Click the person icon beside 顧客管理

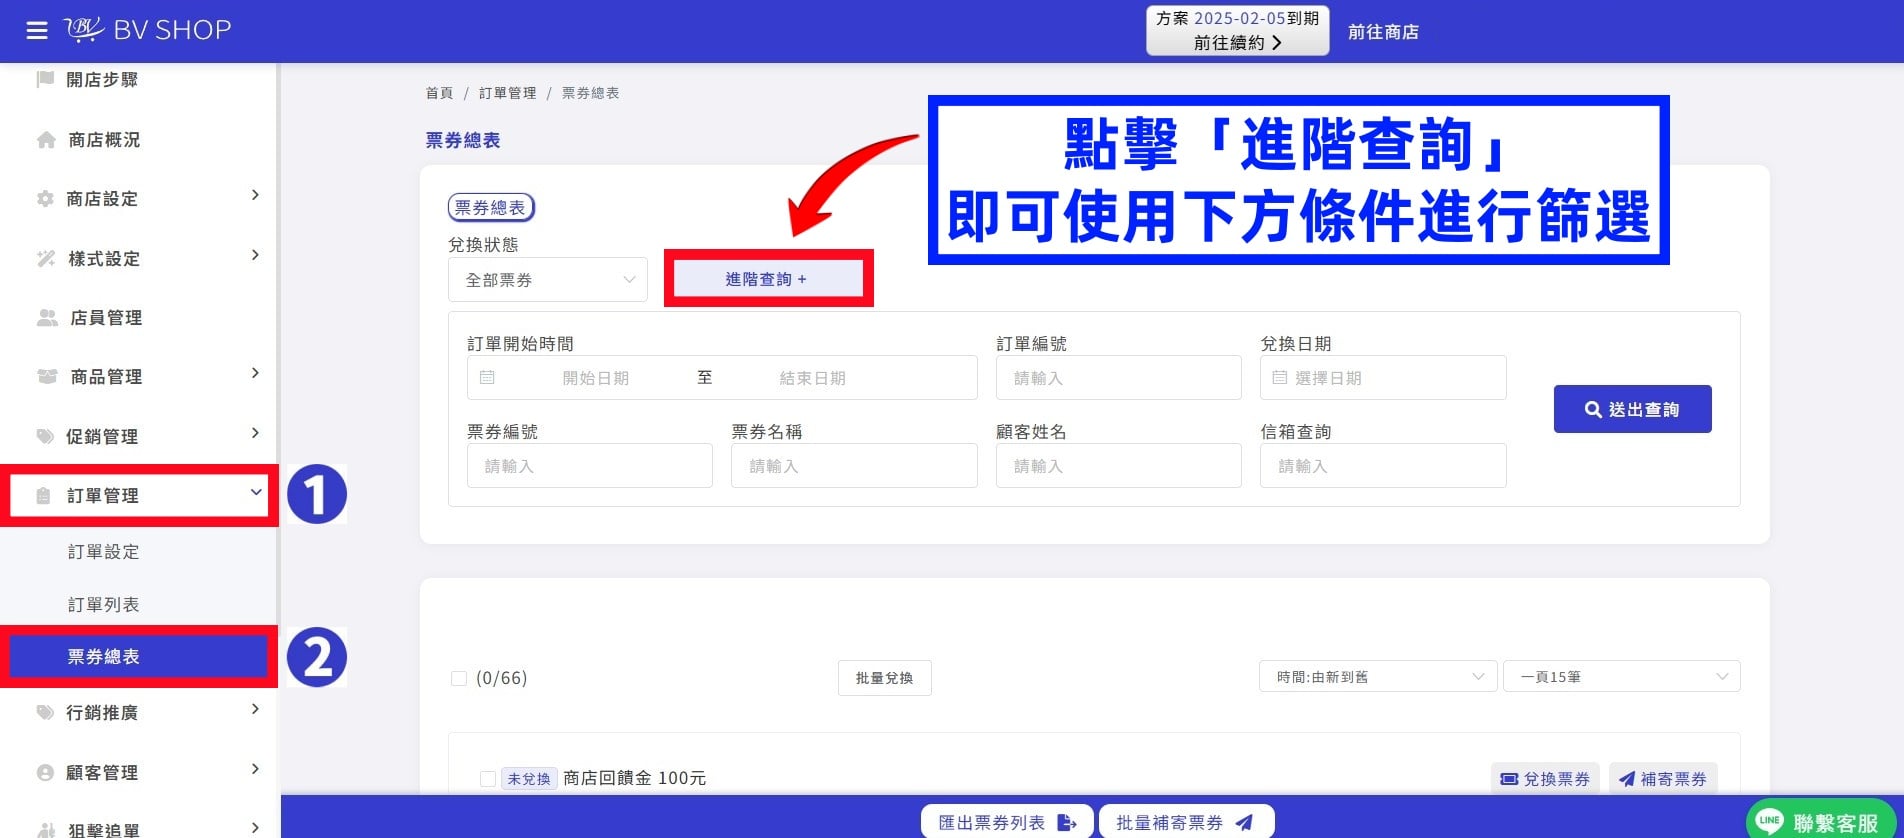(x=45, y=773)
